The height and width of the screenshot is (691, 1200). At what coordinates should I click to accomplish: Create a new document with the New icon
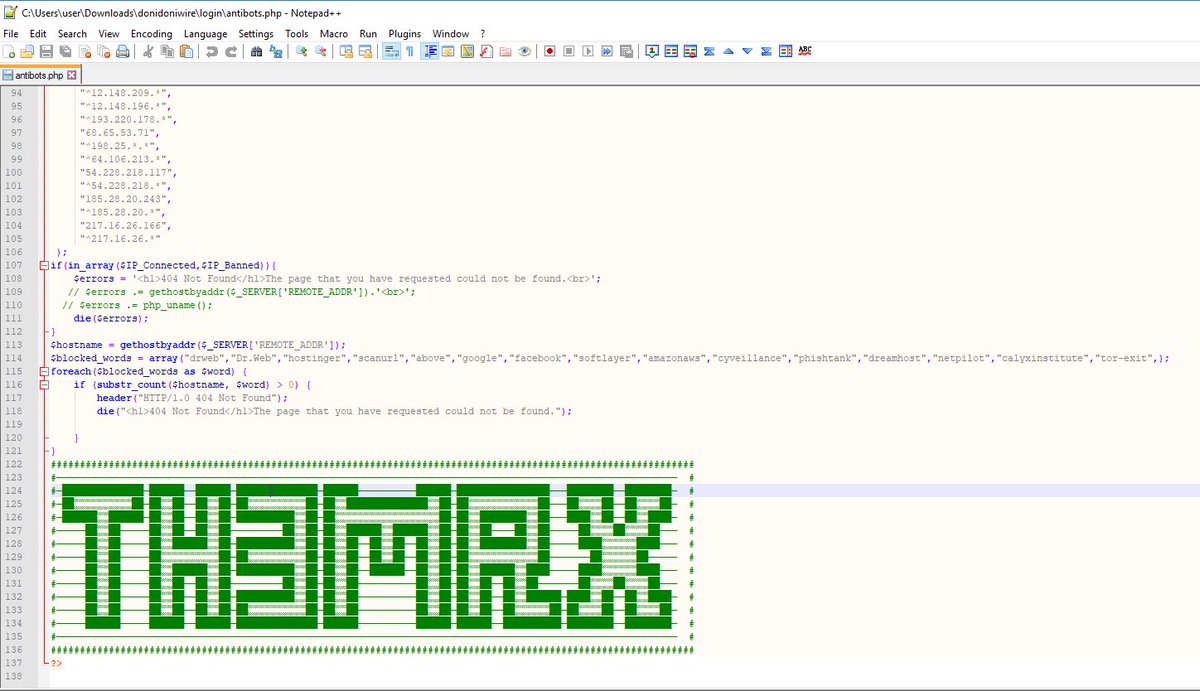tap(10, 51)
